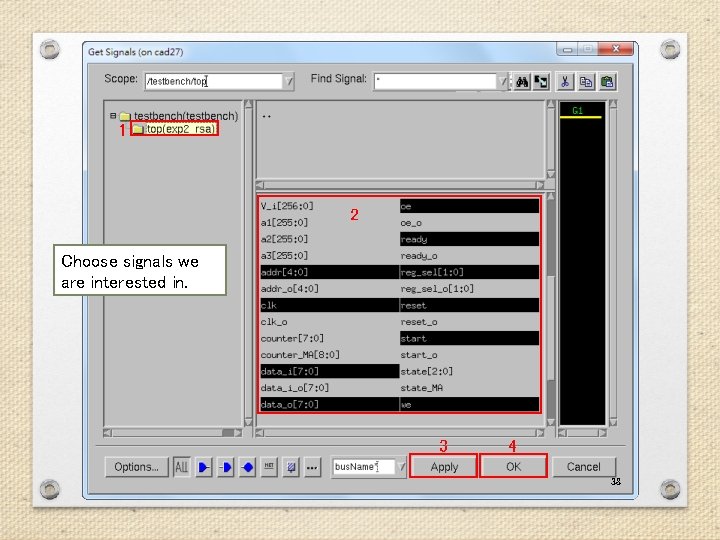Toggle the inout signal filter icon
This screenshot has width=720, height=540.
click(x=248, y=467)
